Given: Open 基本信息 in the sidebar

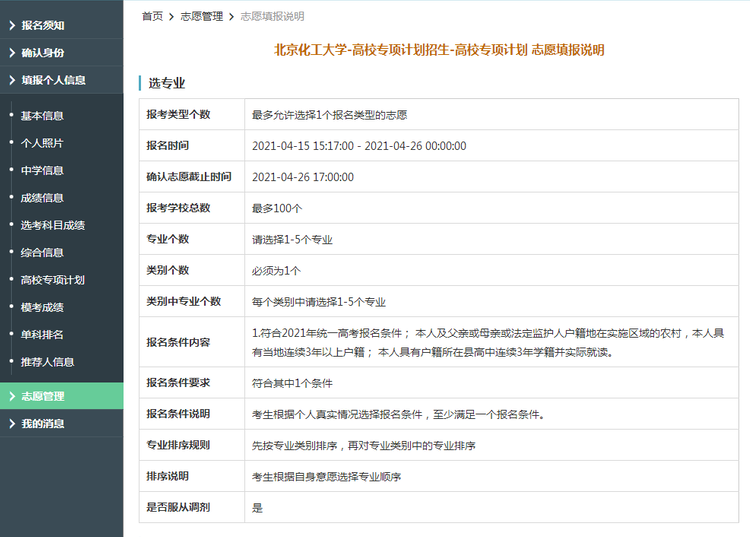Looking at the screenshot, I should [x=42, y=116].
